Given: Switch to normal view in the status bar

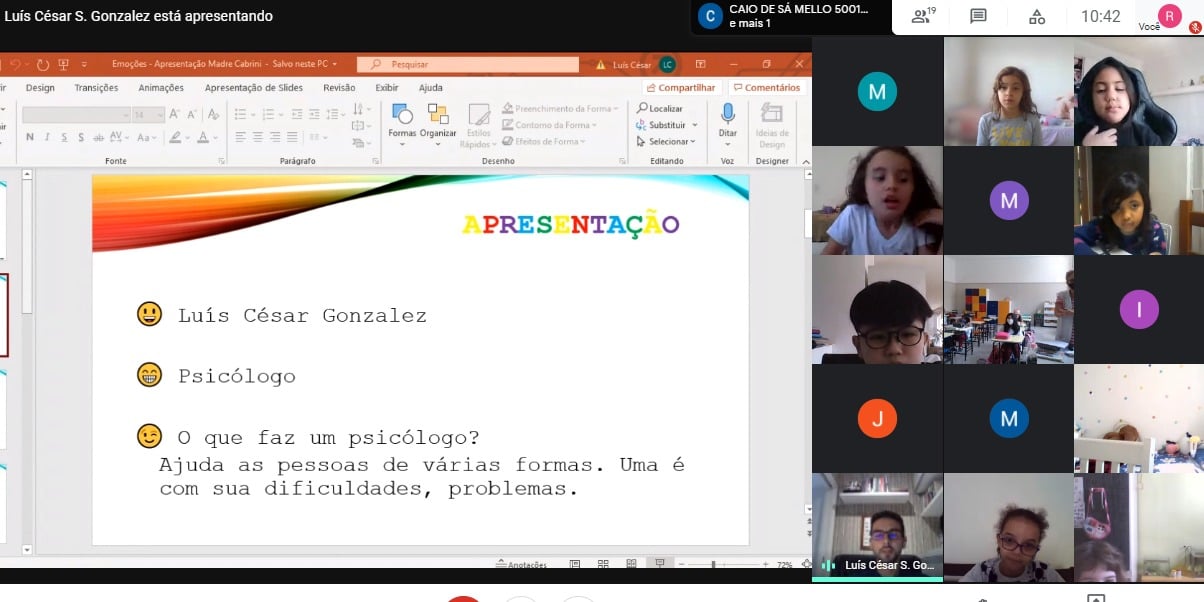Looking at the screenshot, I should coord(575,565).
